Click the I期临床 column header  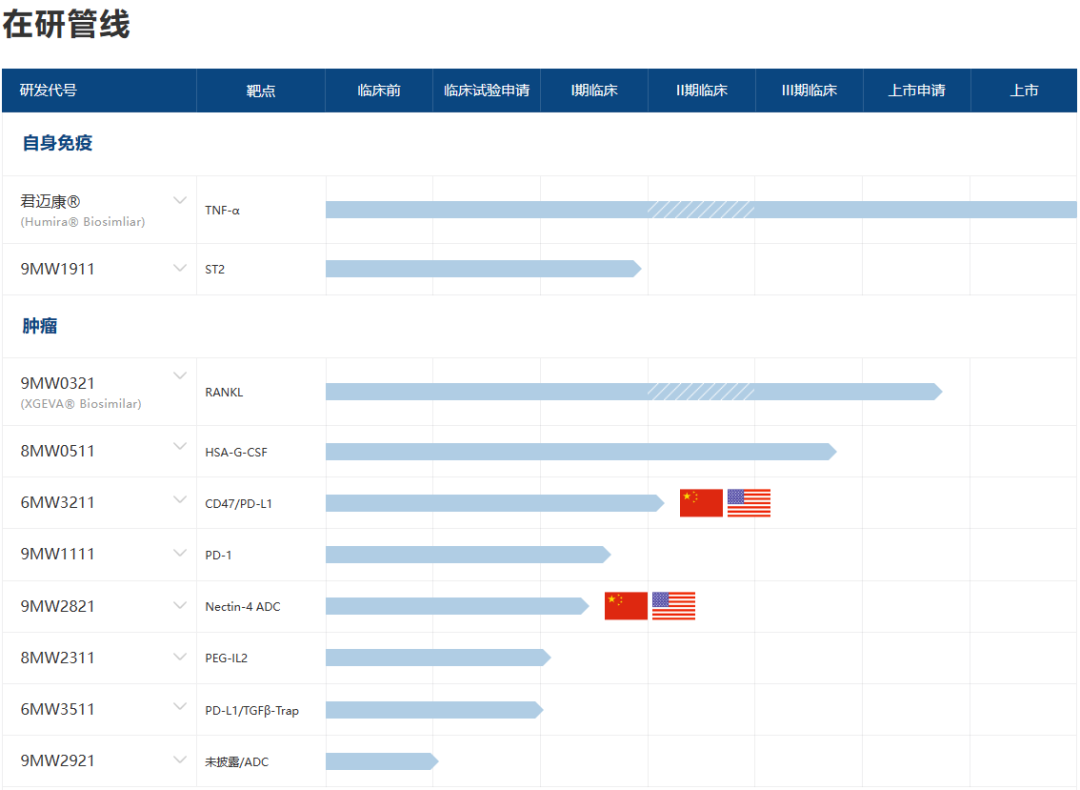pos(594,90)
